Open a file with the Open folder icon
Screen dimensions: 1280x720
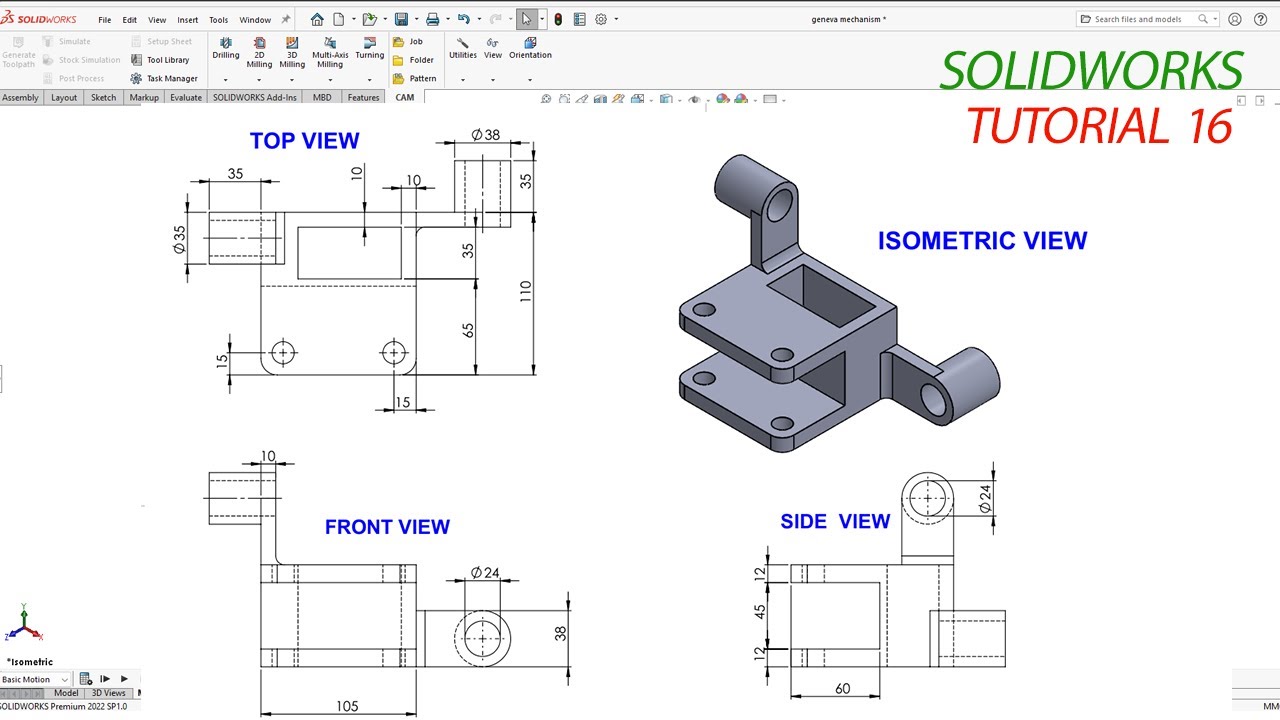369,19
